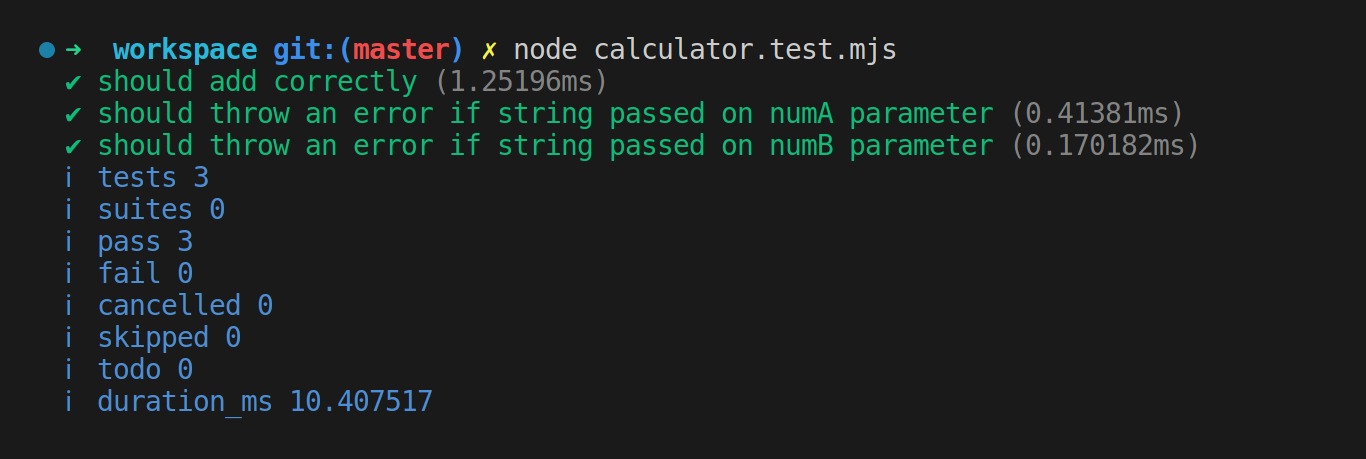
Task: Click the info icon beside "tests 3"
Action: click(70, 177)
